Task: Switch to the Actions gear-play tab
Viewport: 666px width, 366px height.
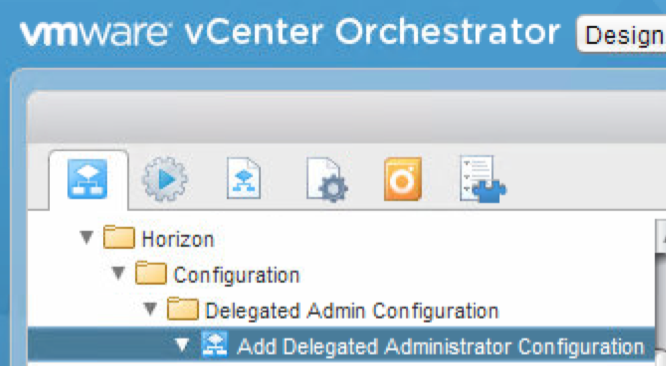Action: (165, 179)
